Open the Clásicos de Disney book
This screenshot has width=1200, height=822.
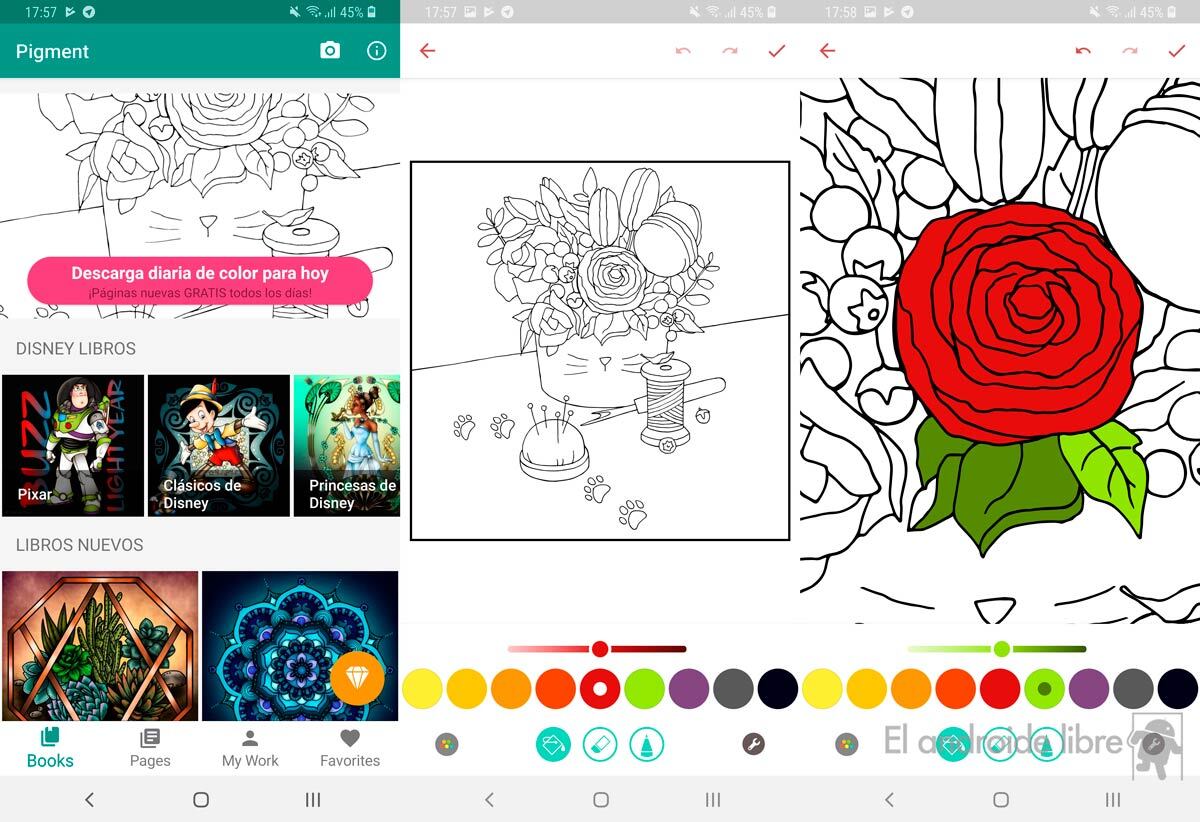(218, 446)
